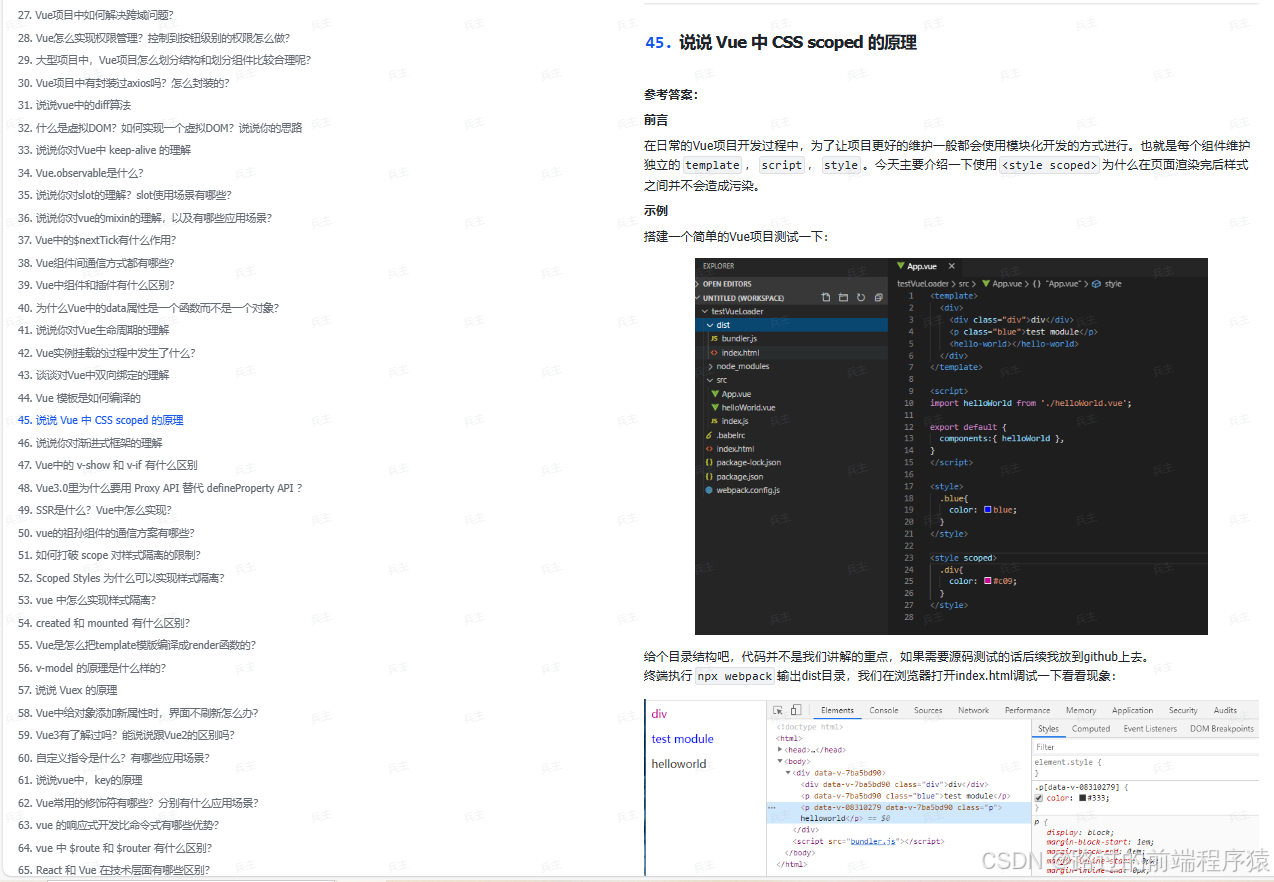Click the webpack.config.js file icon
The height and width of the screenshot is (882, 1274).
[709, 490]
